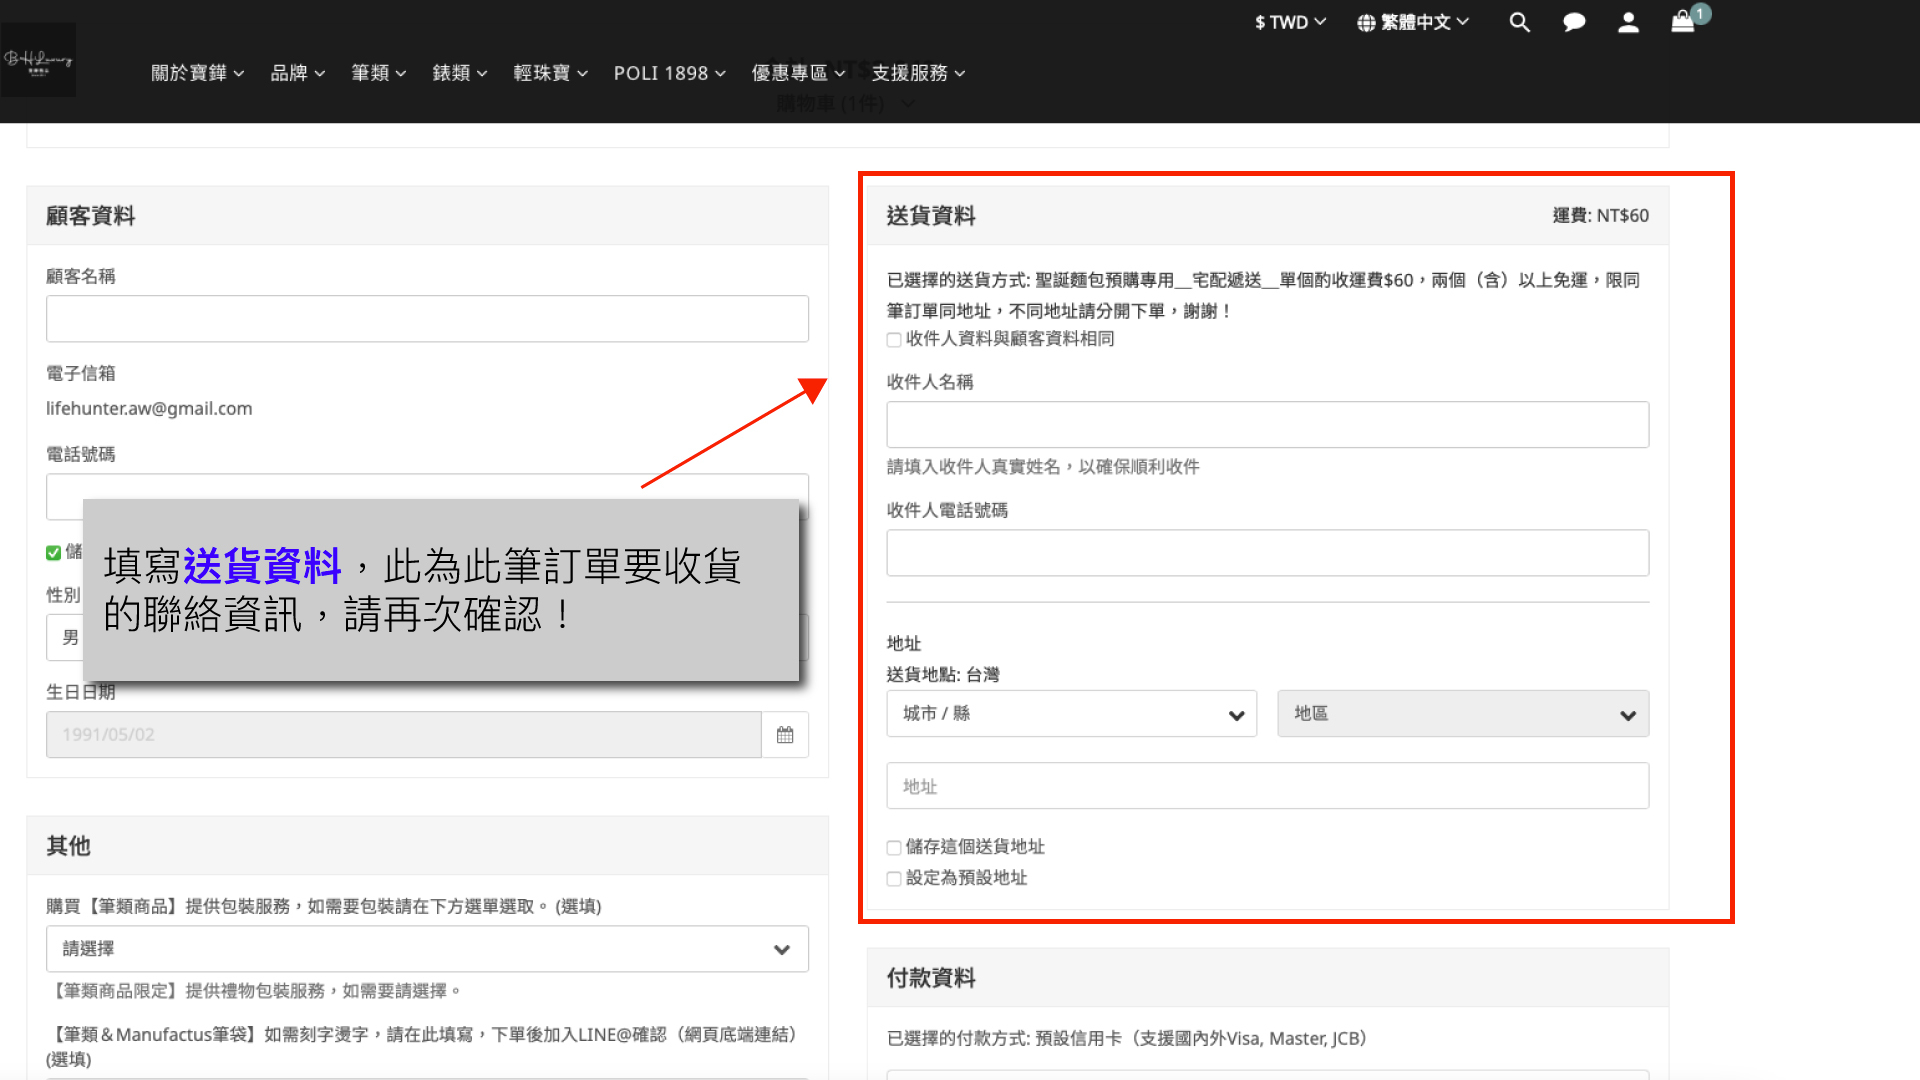Open the 支援服務 menu

917,73
